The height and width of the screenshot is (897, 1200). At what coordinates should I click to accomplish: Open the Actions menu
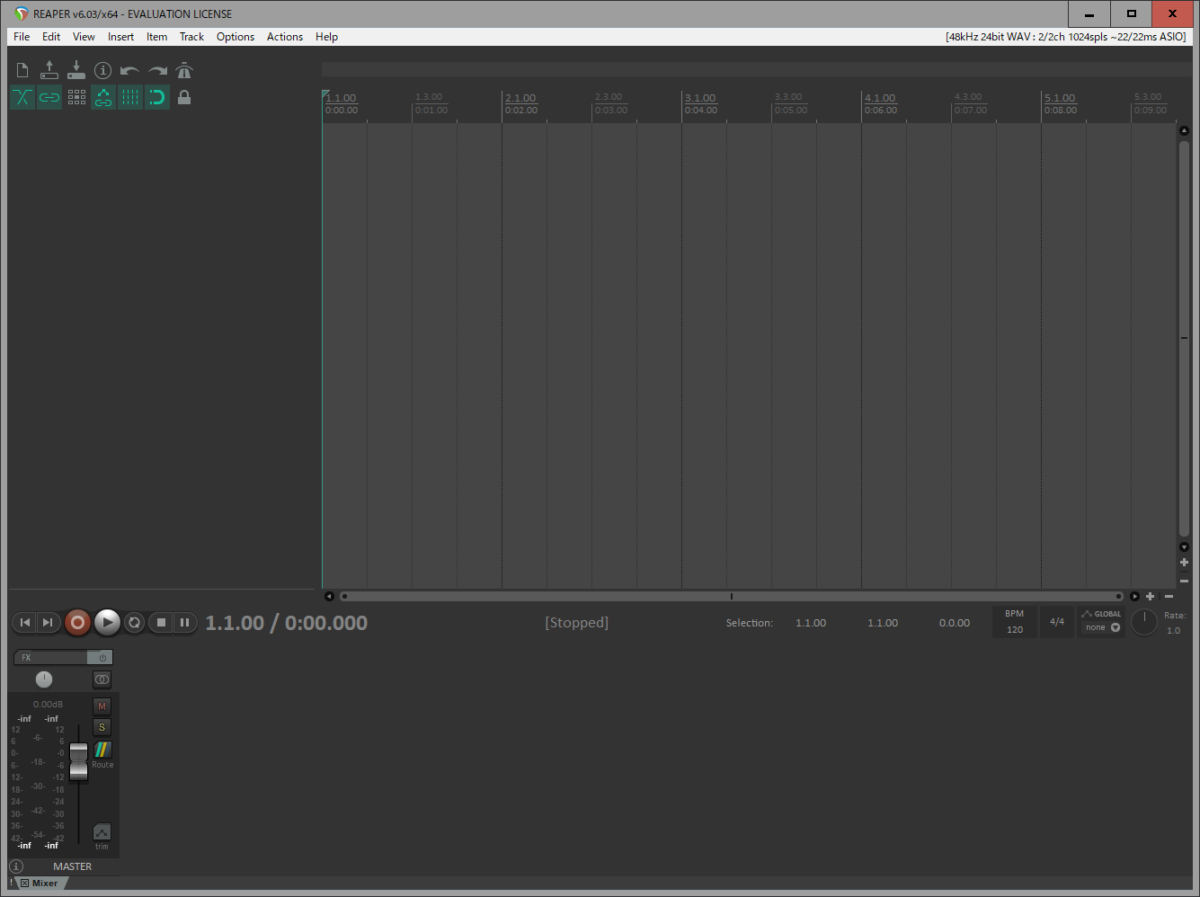(x=284, y=37)
